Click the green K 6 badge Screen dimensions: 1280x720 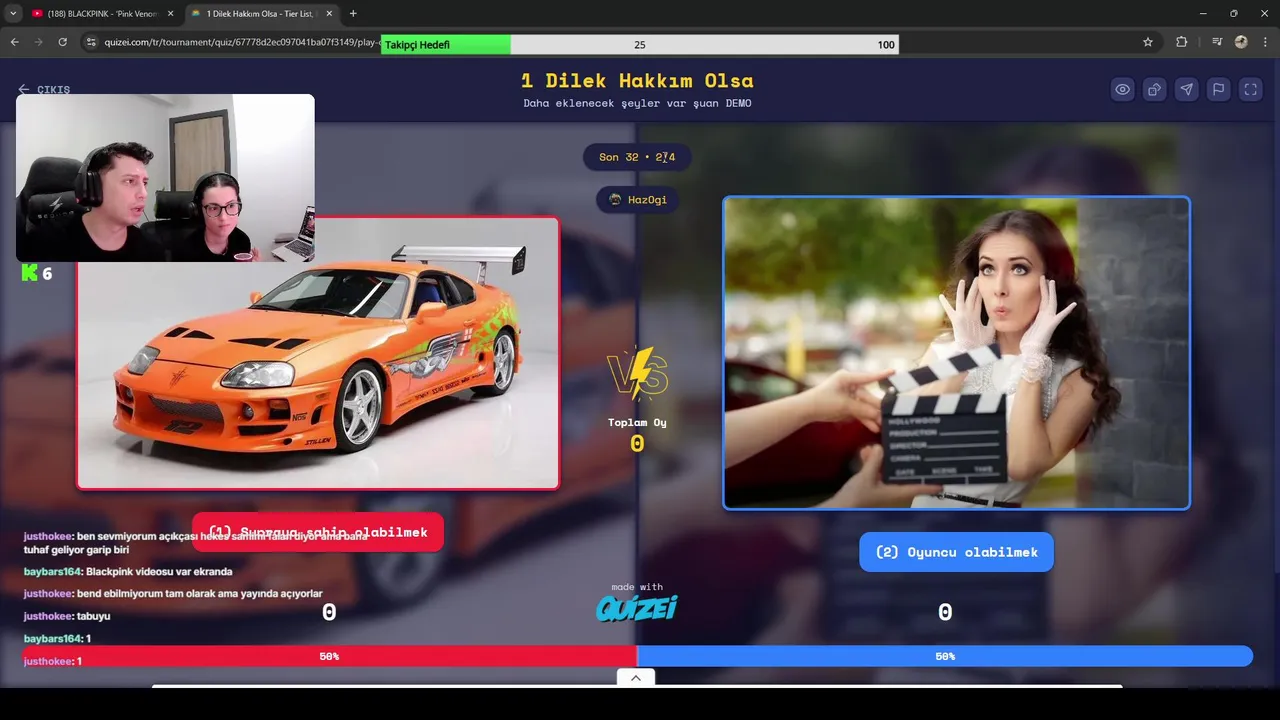pos(37,273)
